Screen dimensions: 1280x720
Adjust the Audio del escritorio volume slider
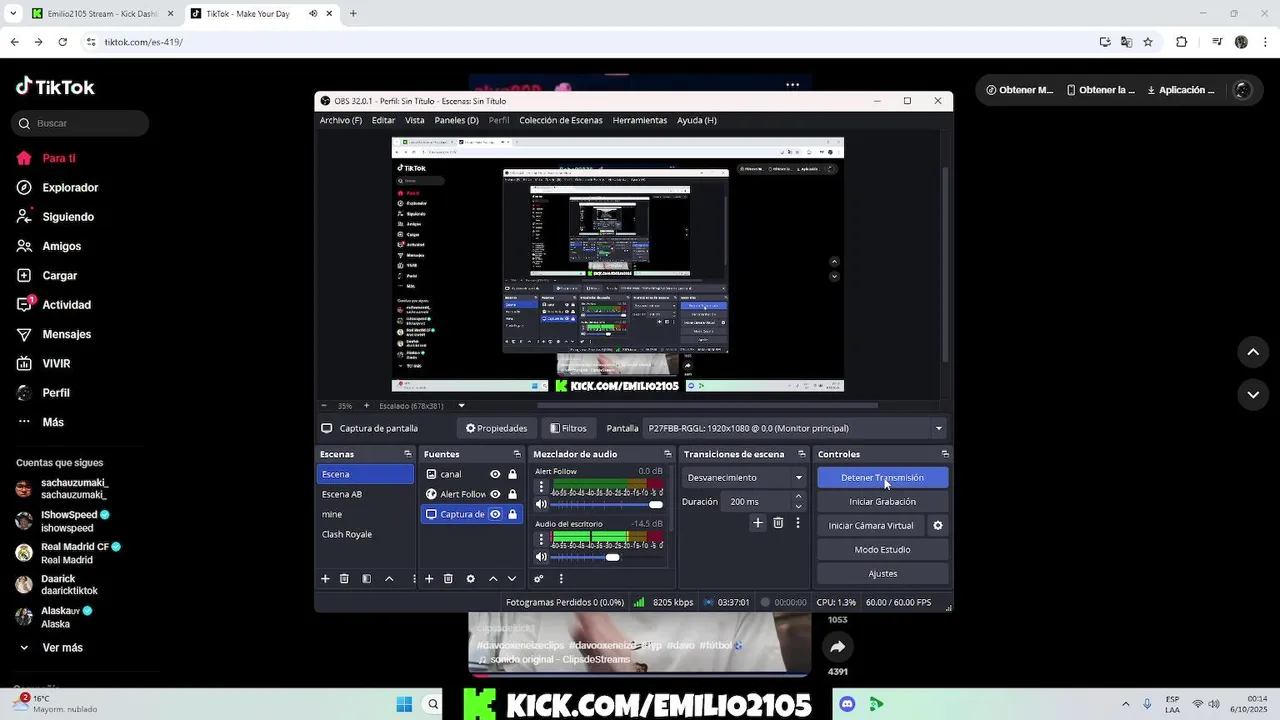(x=608, y=557)
